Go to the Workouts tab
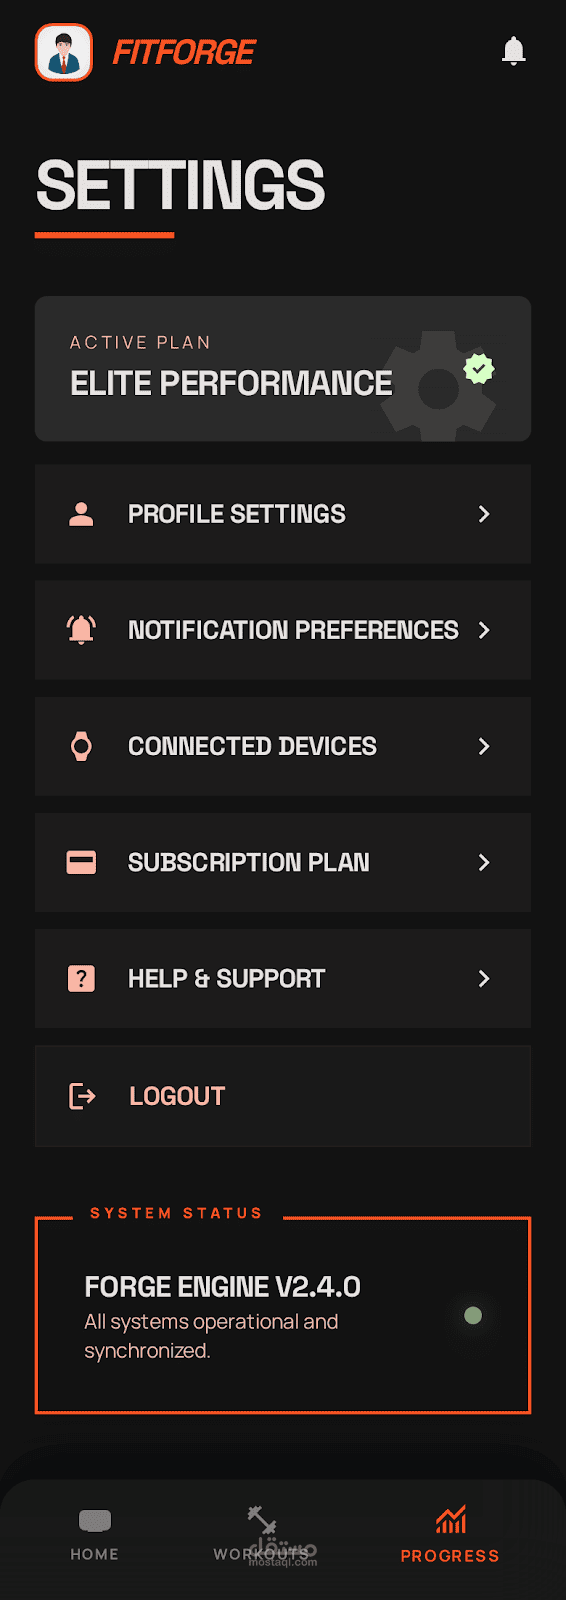This screenshot has height=1600, width=566. pyautogui.click(x=262, y=1535)
